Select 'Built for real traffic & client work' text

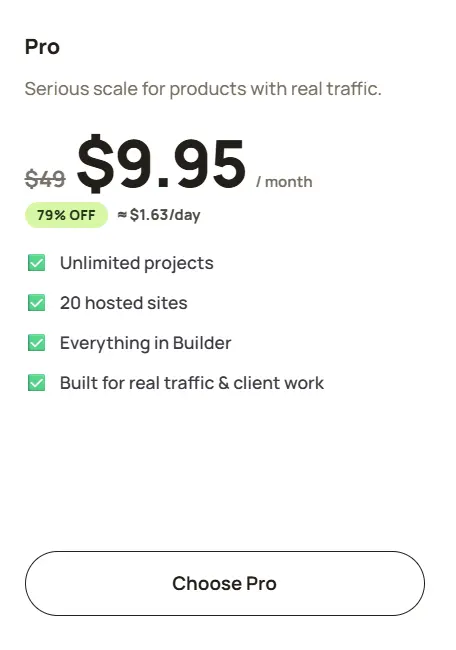[x=192, y=383]
